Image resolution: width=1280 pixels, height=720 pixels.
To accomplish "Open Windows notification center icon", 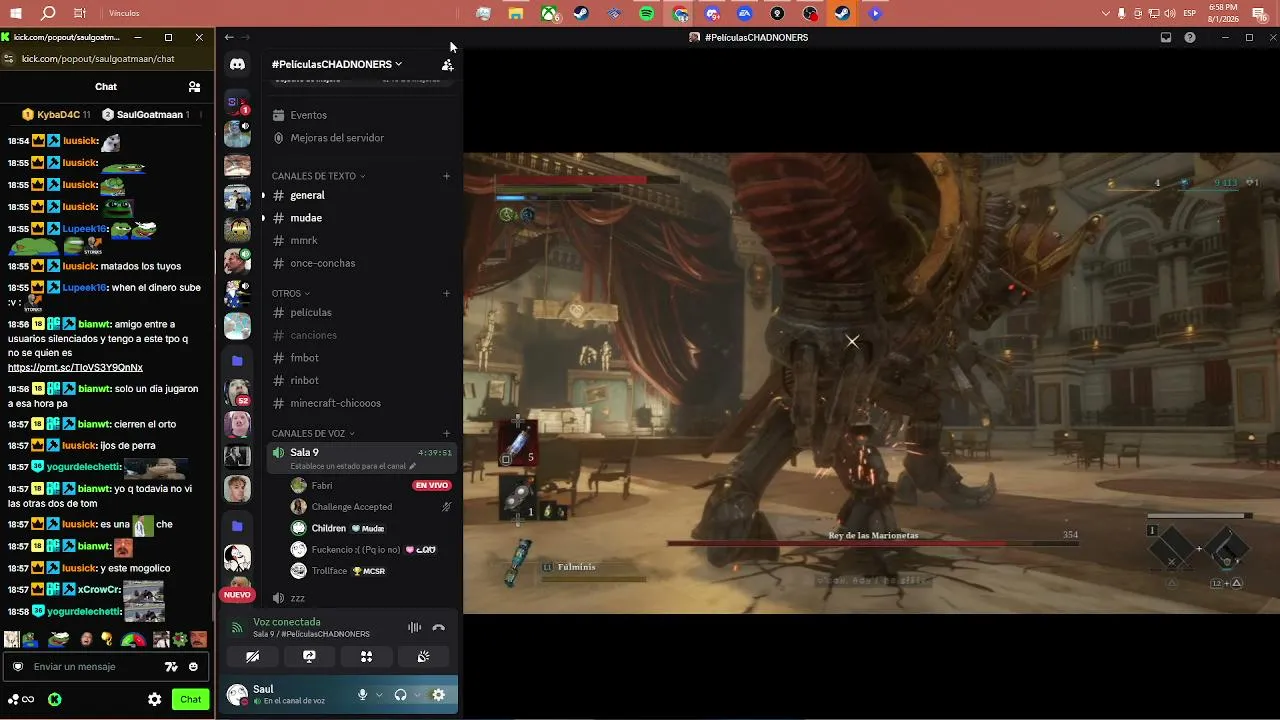I will tap(1257, 14).
